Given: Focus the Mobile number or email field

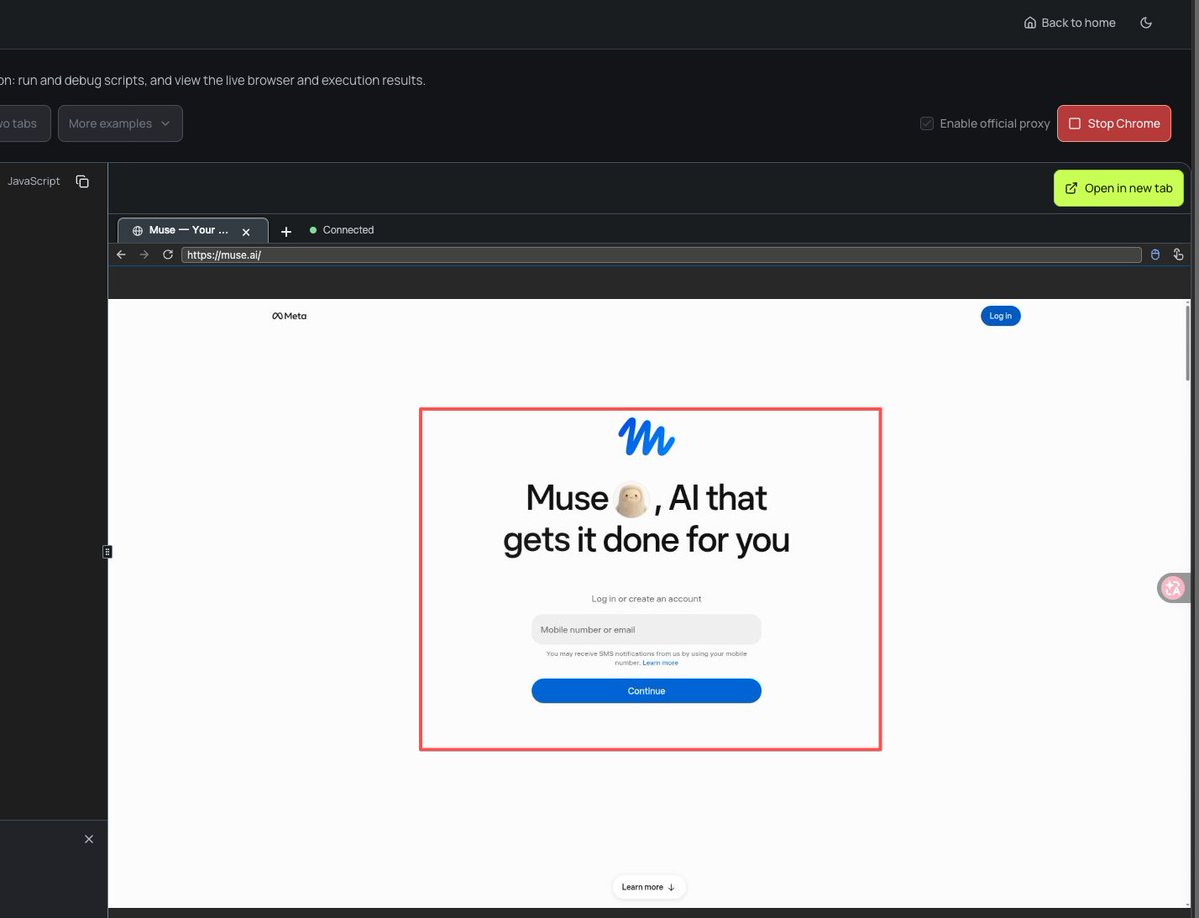Looking at the screenshot, I should click(646, 630).
